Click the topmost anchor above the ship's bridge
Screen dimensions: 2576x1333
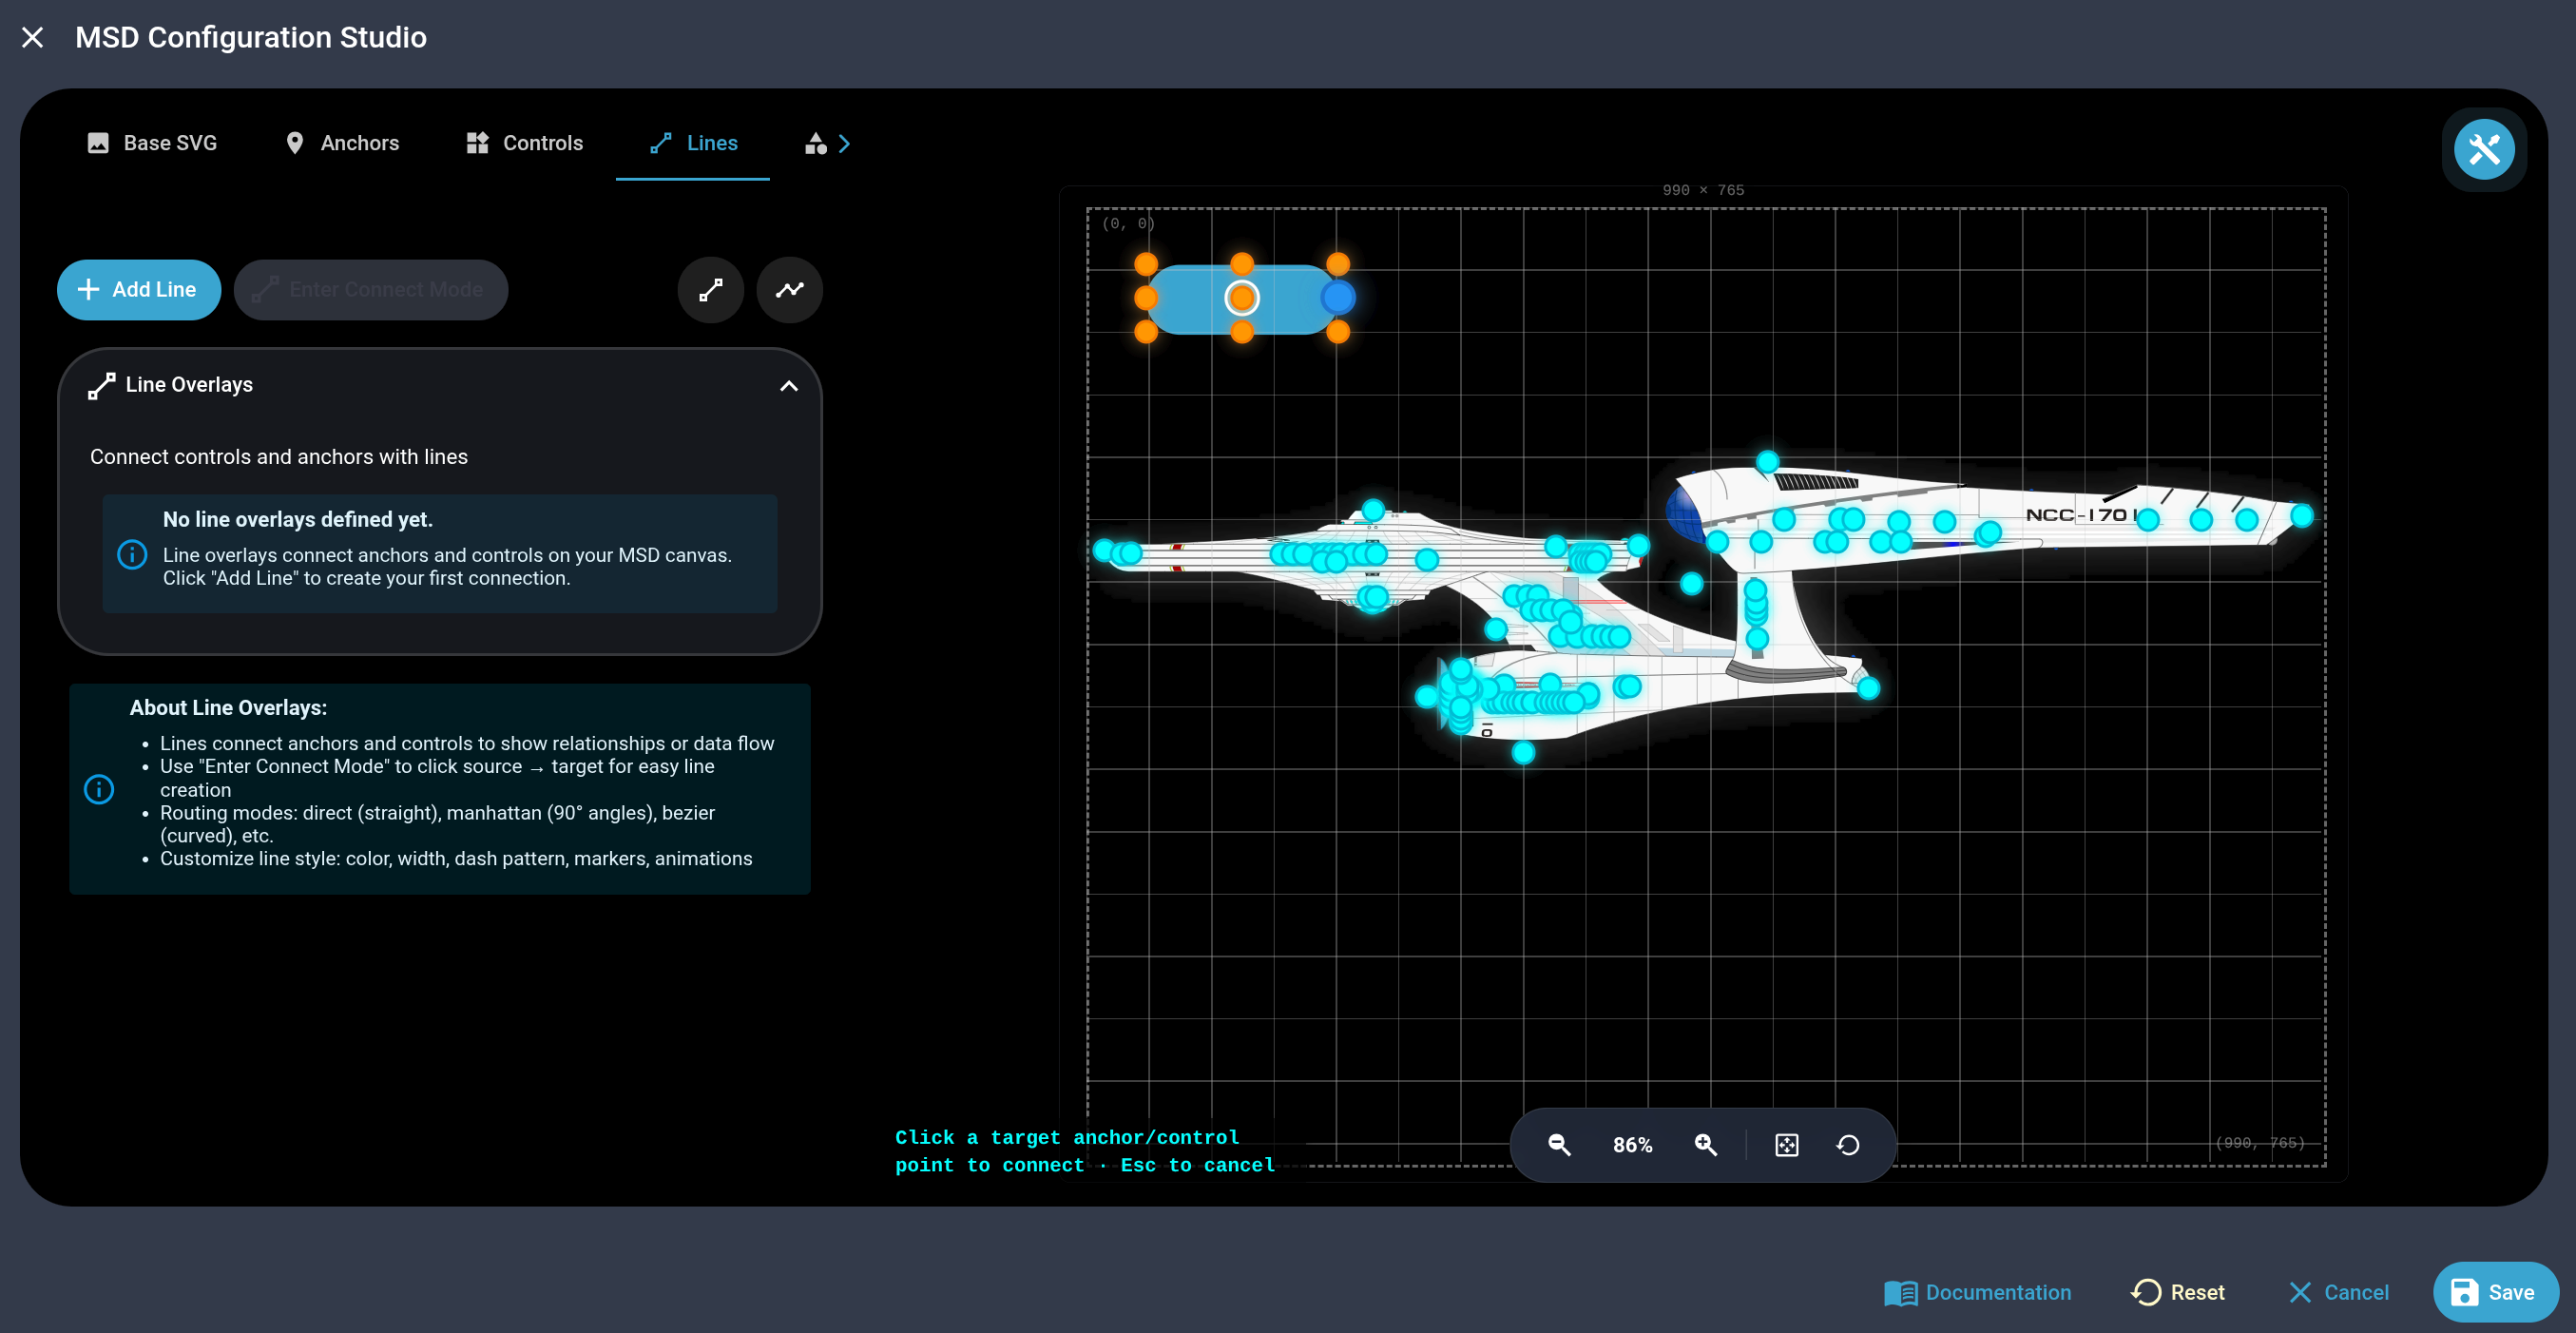1767,462
